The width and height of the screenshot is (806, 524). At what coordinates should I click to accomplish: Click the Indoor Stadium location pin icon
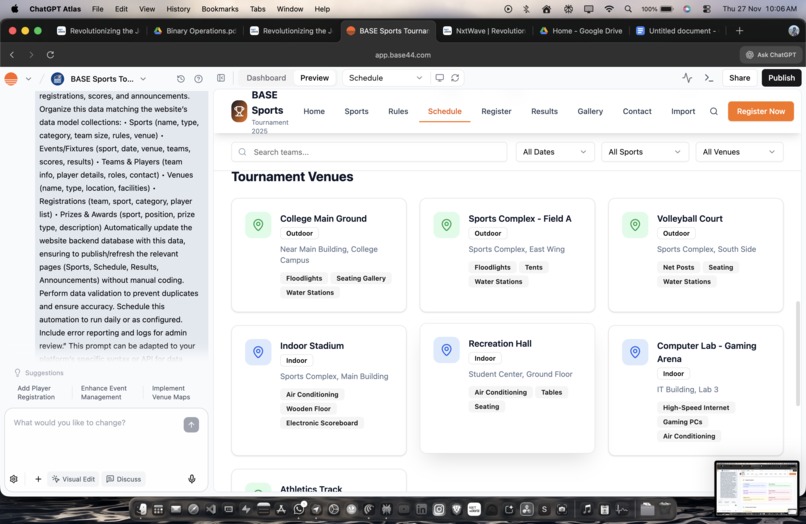pyautogui.click(x=258, y=352)
